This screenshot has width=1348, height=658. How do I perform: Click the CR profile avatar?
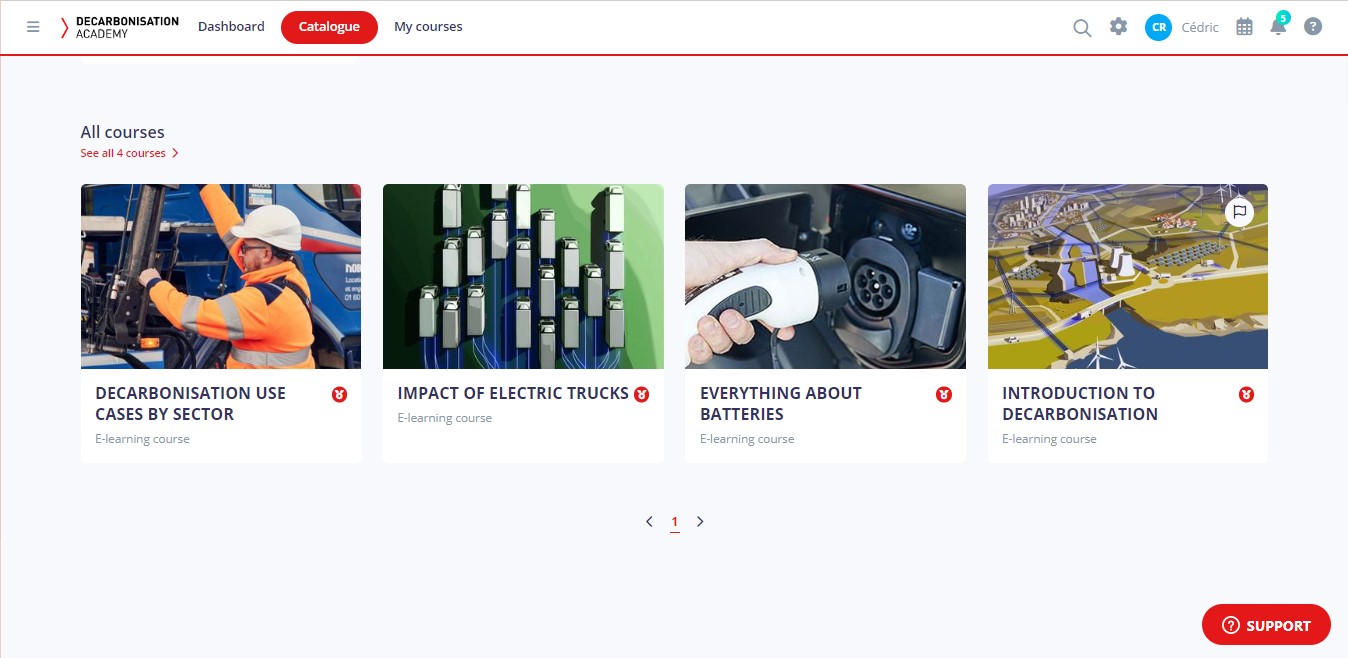[x=1158, y=27]
